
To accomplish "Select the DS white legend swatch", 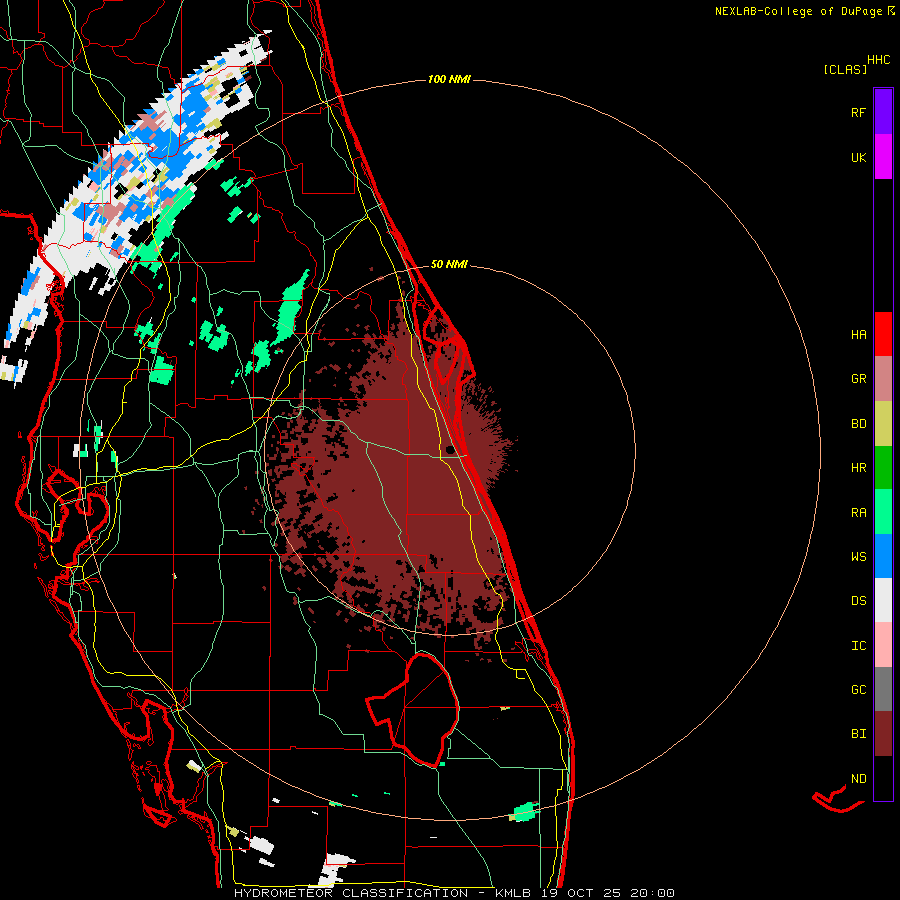I will click(883, 601).
